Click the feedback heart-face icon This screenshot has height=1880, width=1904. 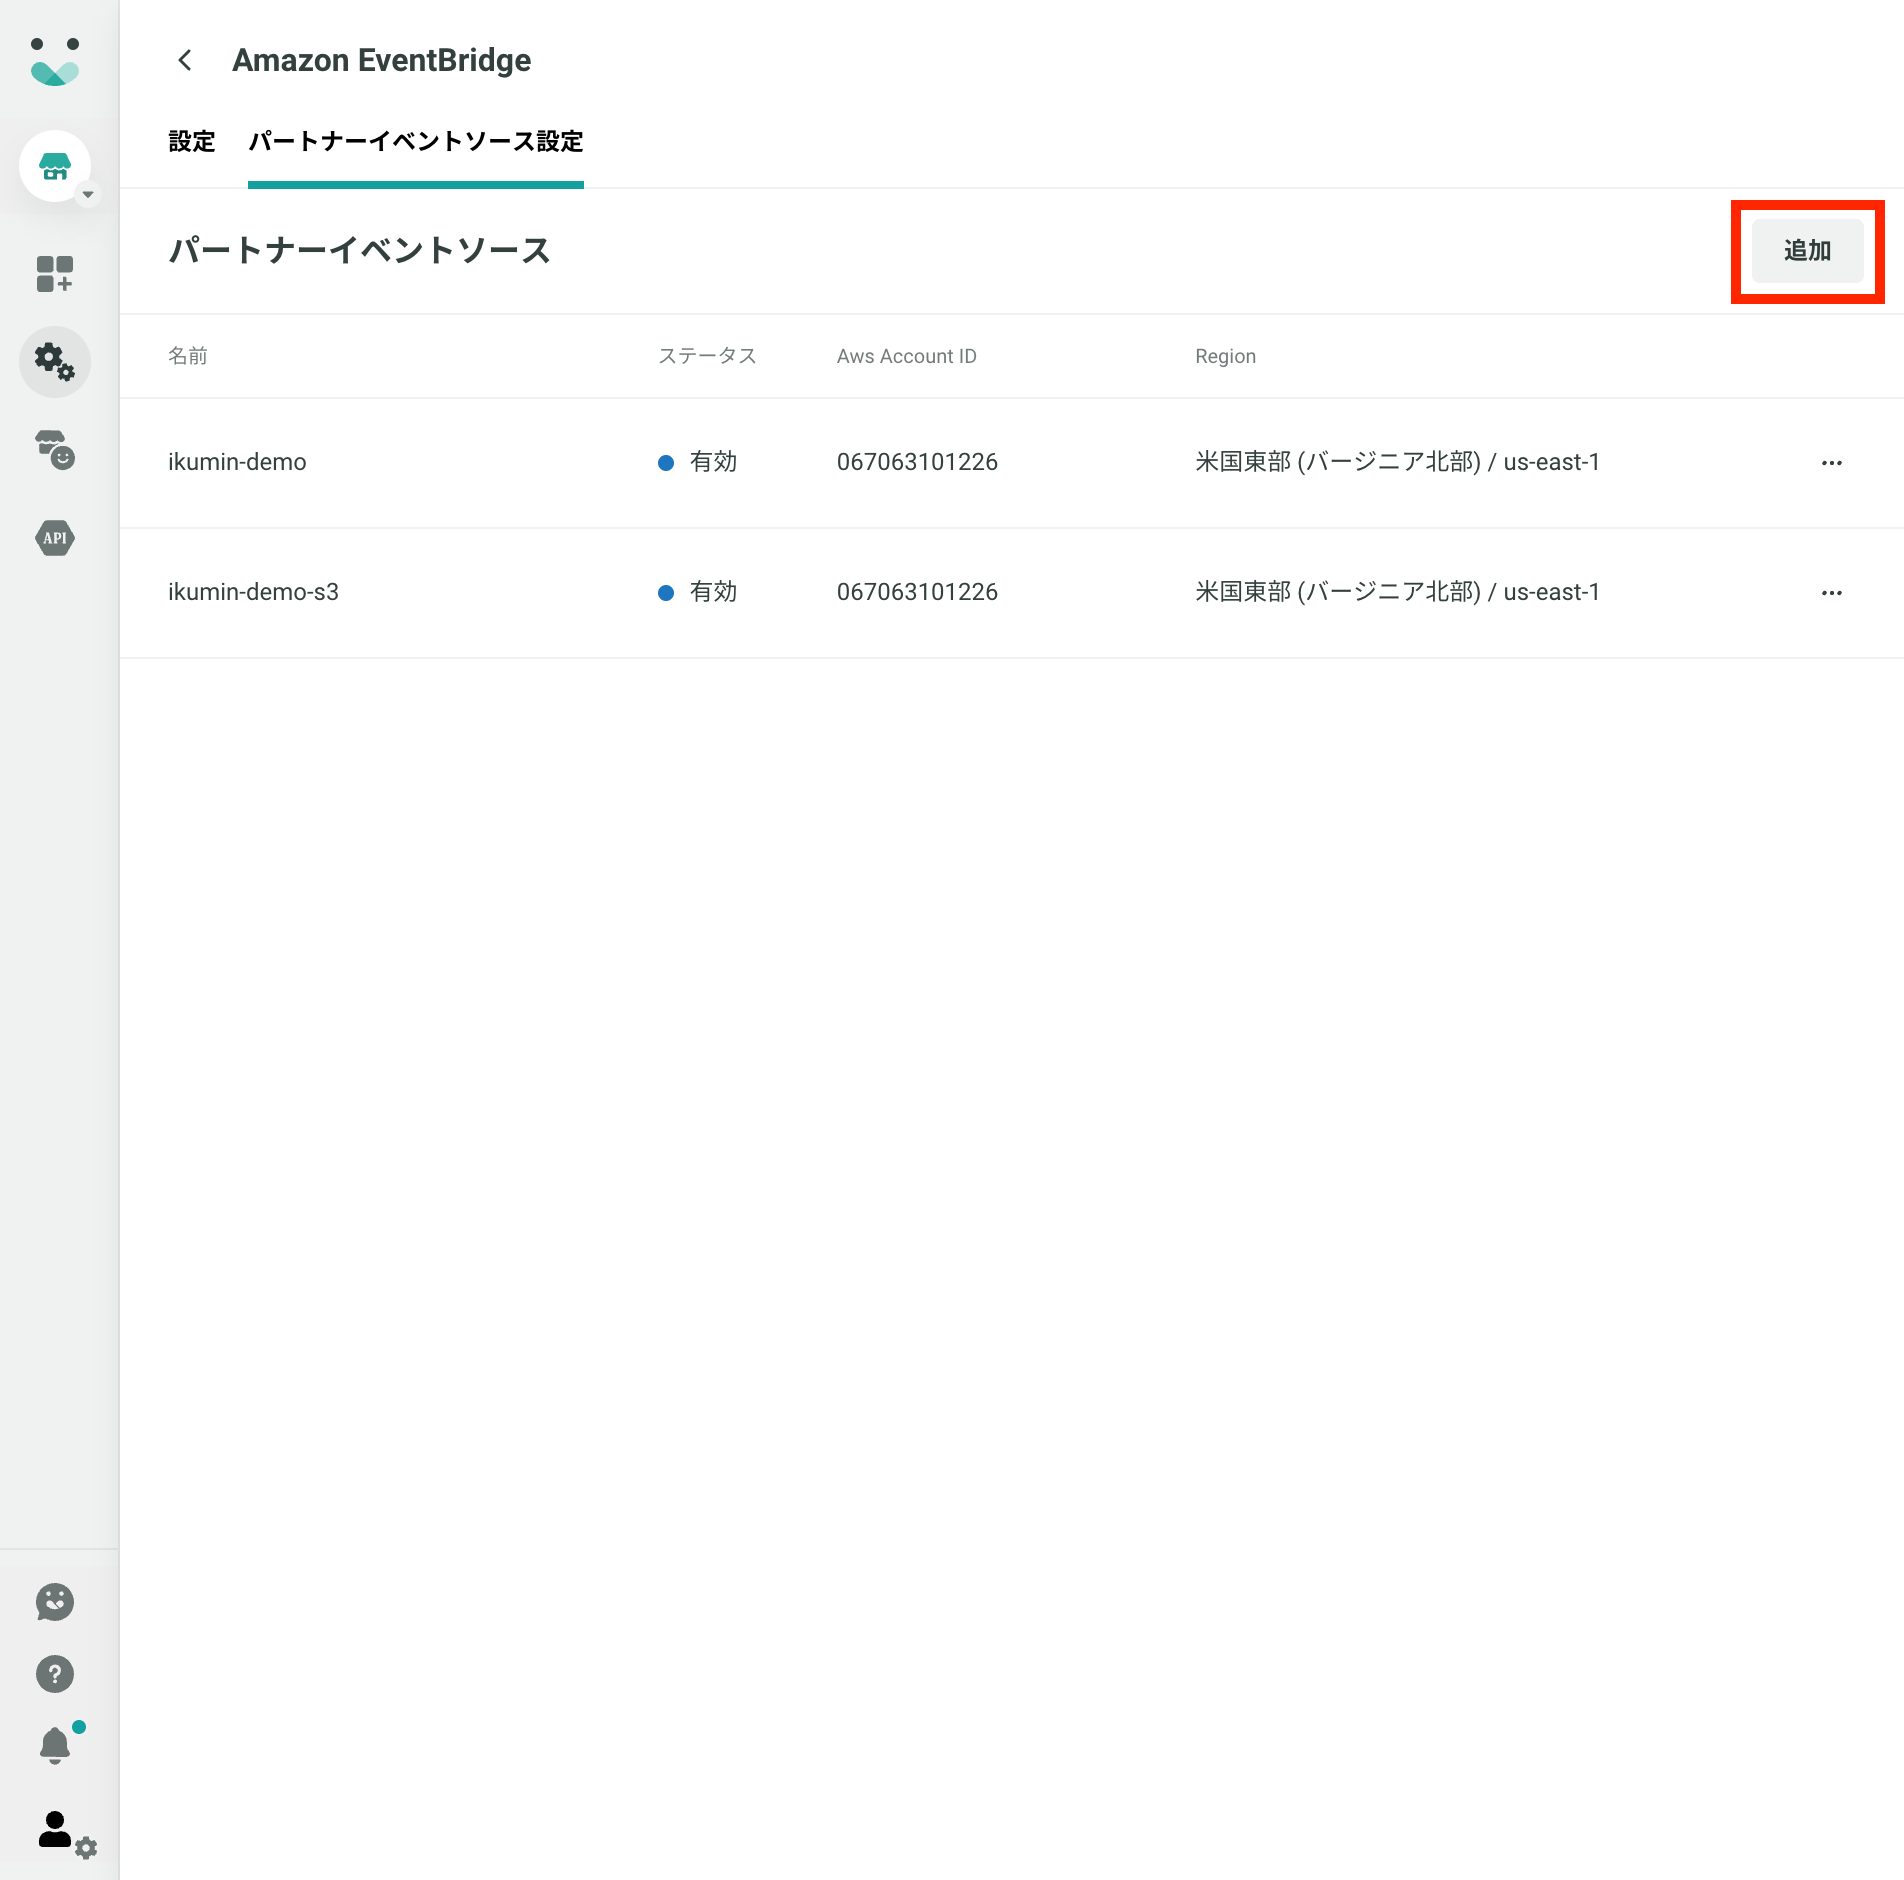55,1602
